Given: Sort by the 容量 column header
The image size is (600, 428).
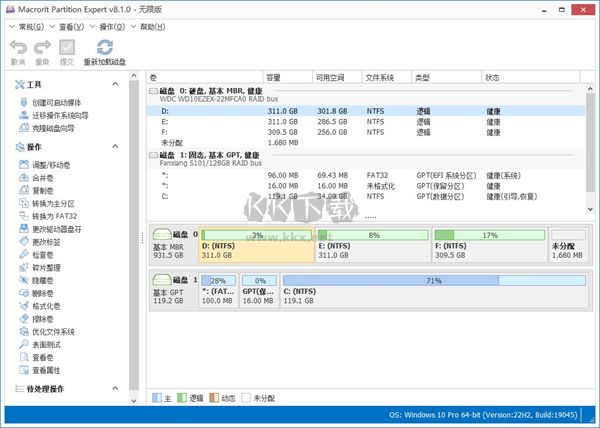Looking at the screenshot, I should click(288, 78).
